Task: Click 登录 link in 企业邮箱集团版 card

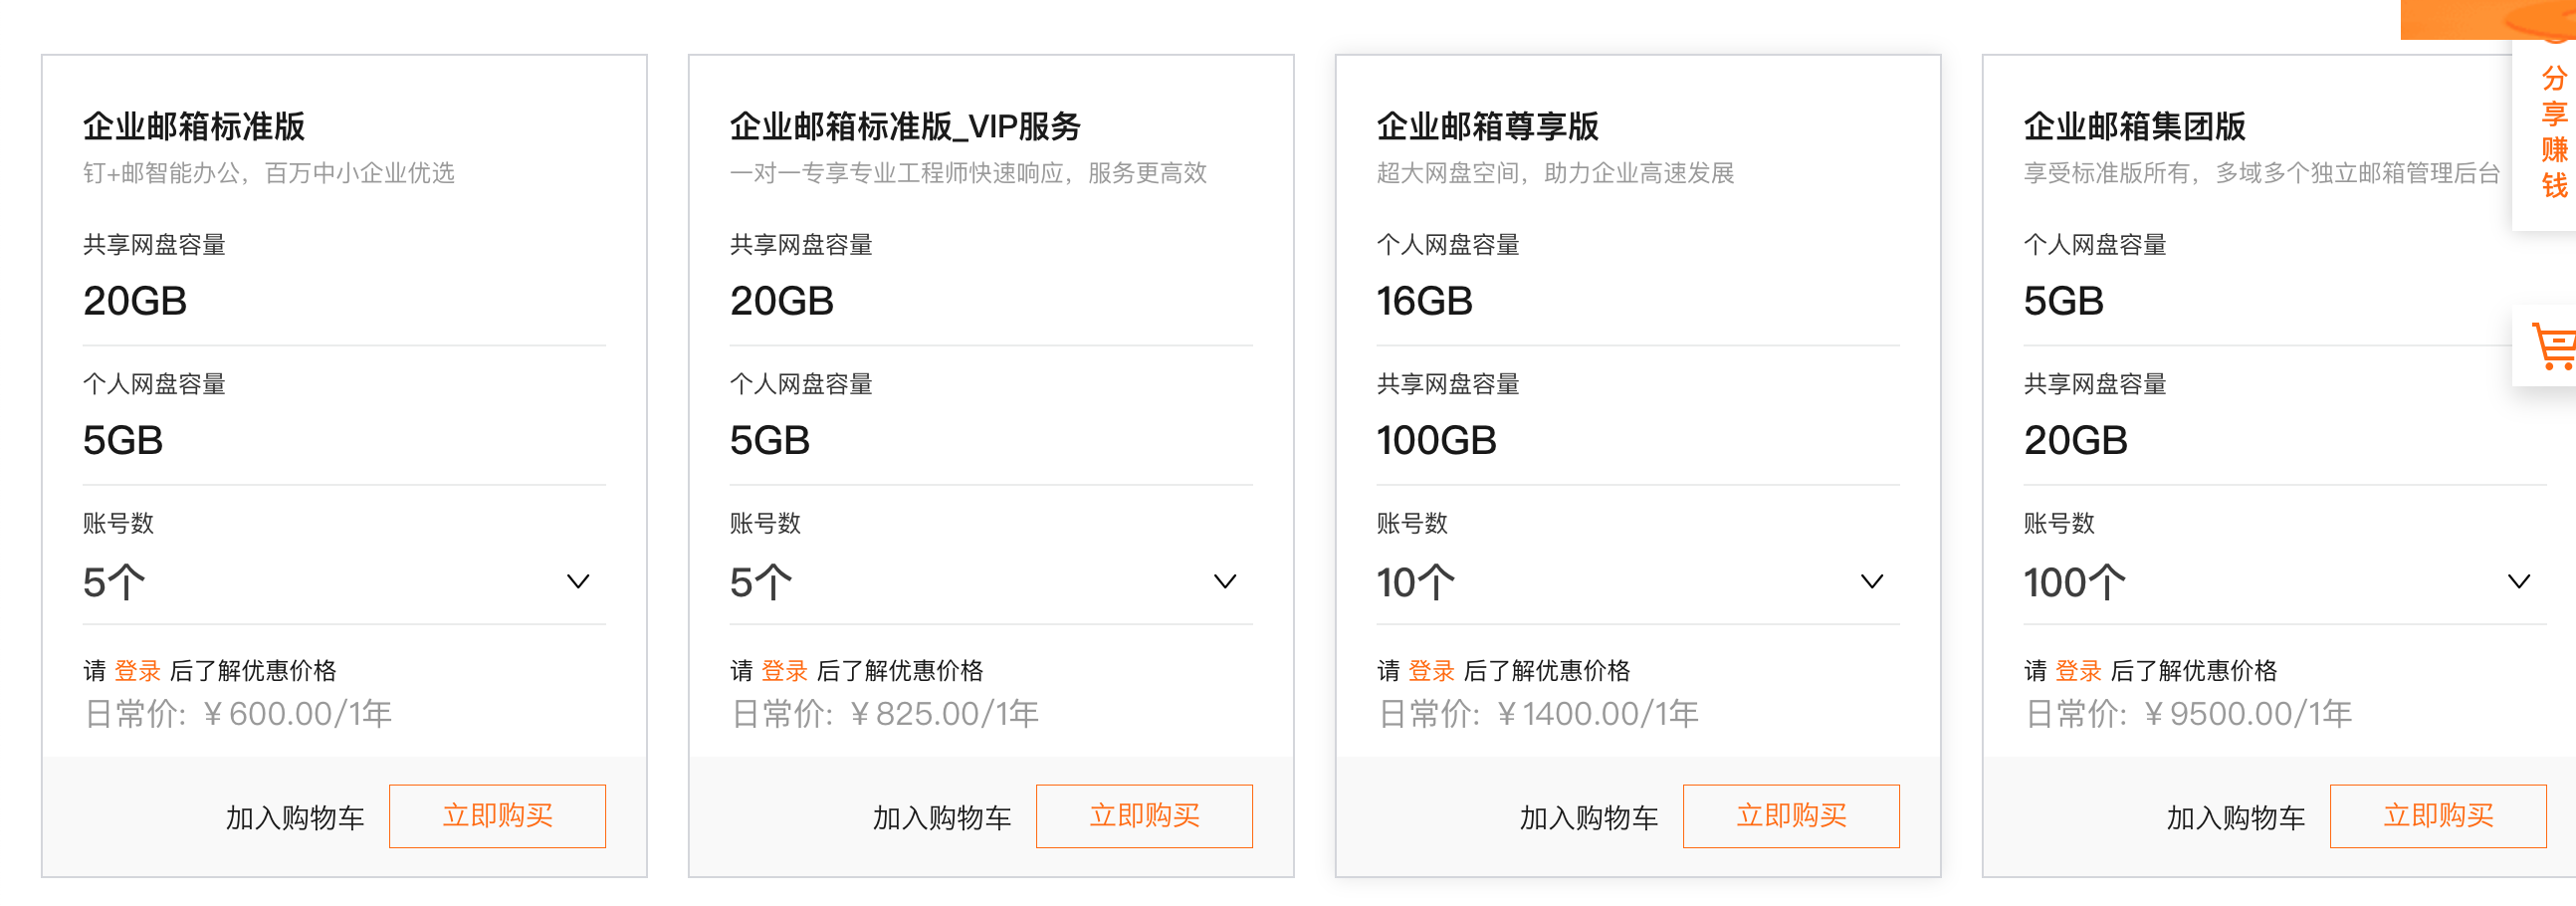Action: coord(2079,671)
